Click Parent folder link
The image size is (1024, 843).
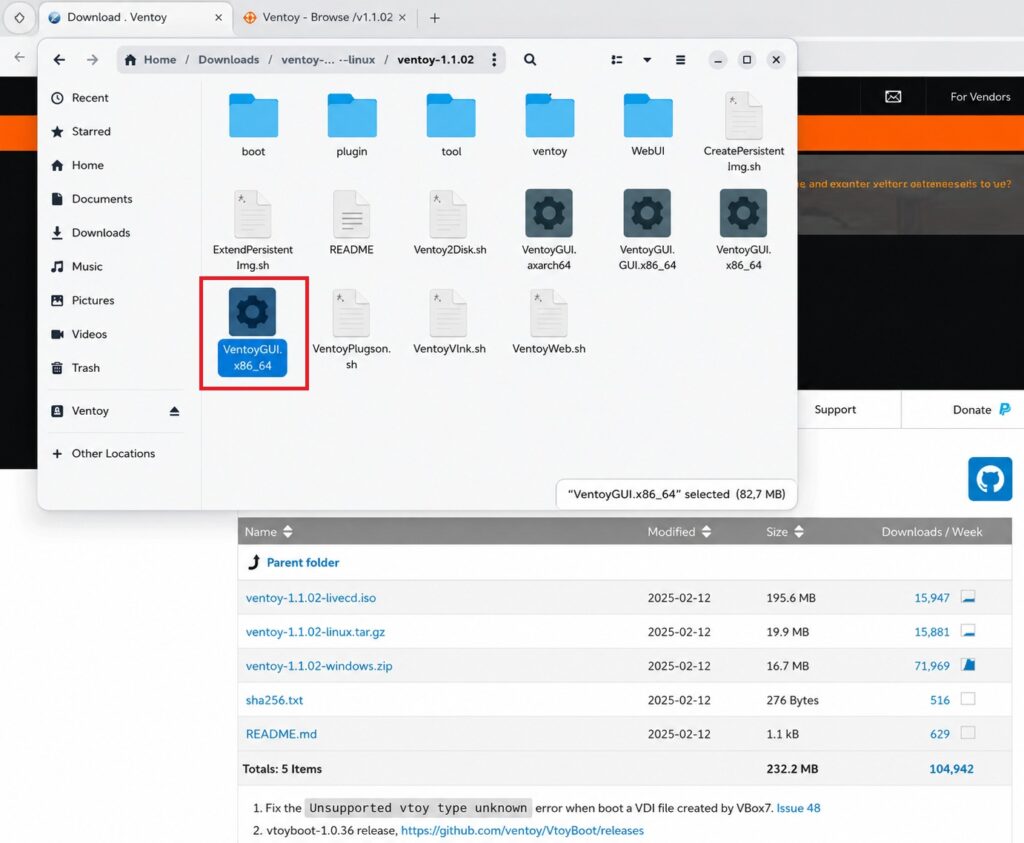[x=302, y=562]
